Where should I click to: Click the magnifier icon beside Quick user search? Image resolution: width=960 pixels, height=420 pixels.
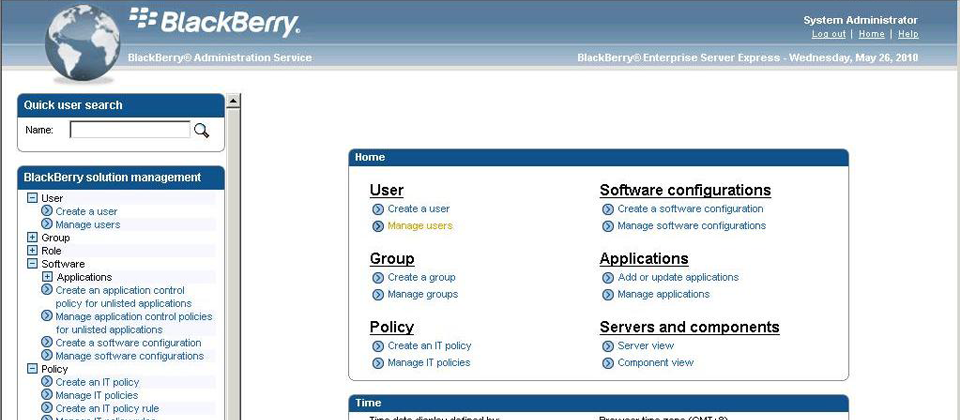[x=201, y=130]
